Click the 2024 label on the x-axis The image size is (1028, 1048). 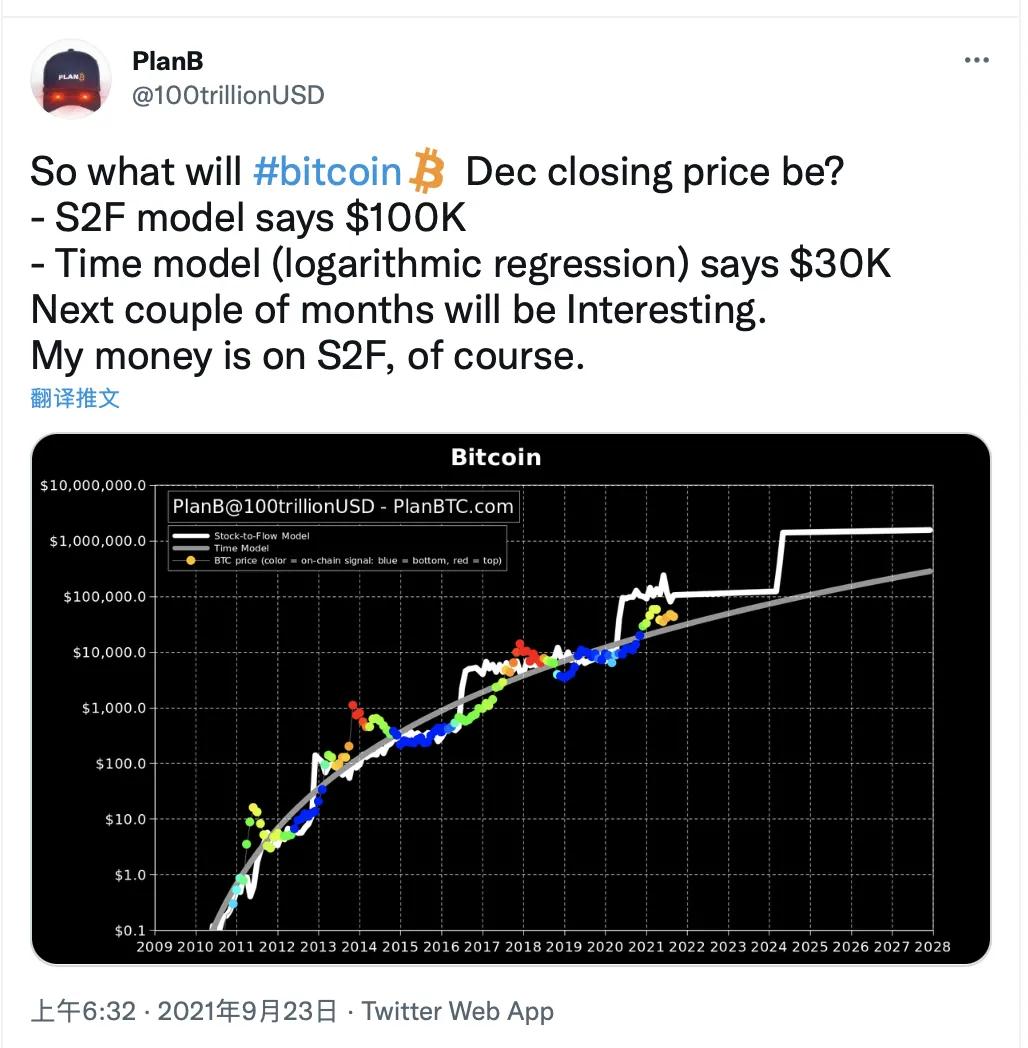tap(769, 946)
